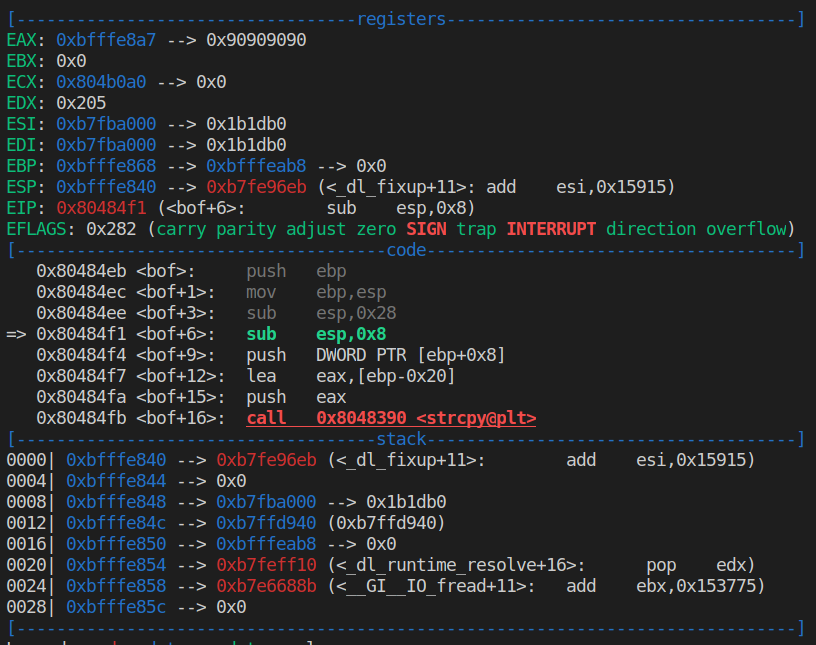Screen dimensions: 816x645
Task: Click stack entry 0028 address 0xbfffe85c
Action: [116, 606]
